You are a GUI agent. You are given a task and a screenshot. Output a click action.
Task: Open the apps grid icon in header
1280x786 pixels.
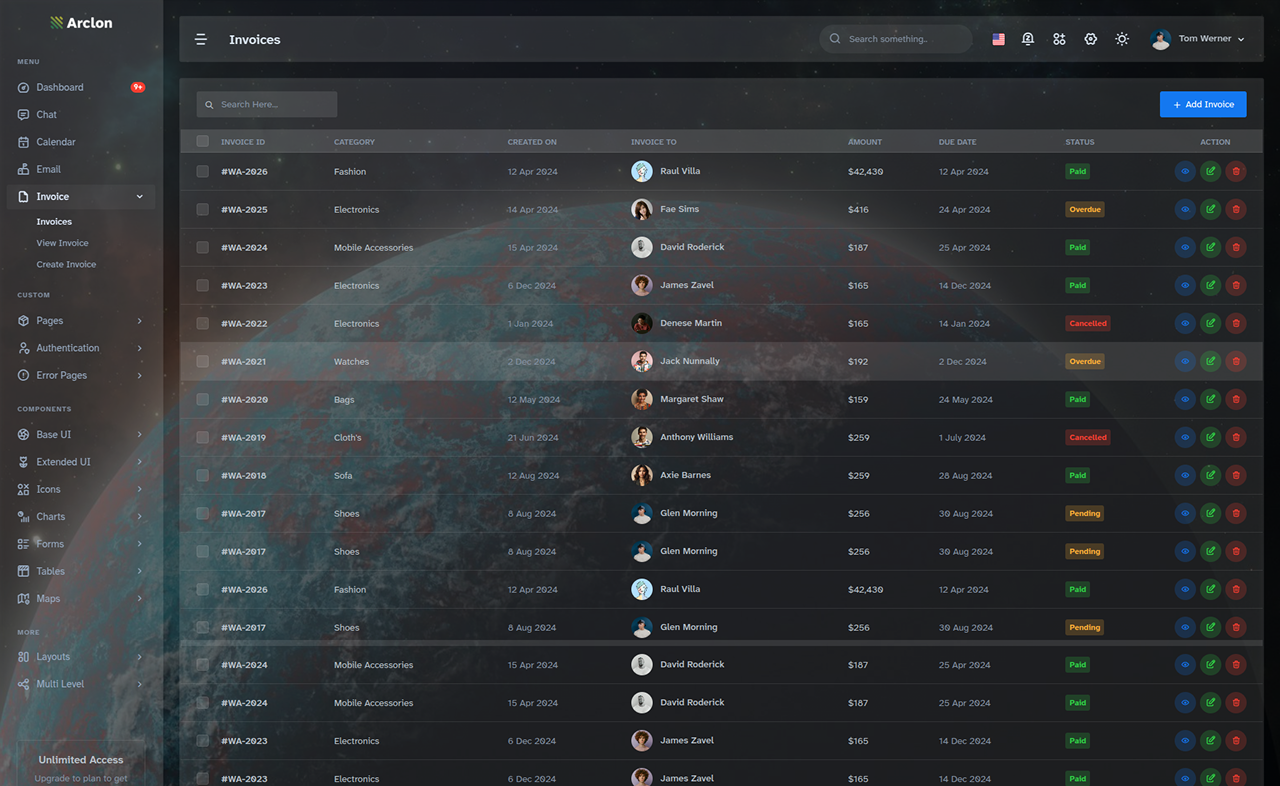[x=1059, y=39]
